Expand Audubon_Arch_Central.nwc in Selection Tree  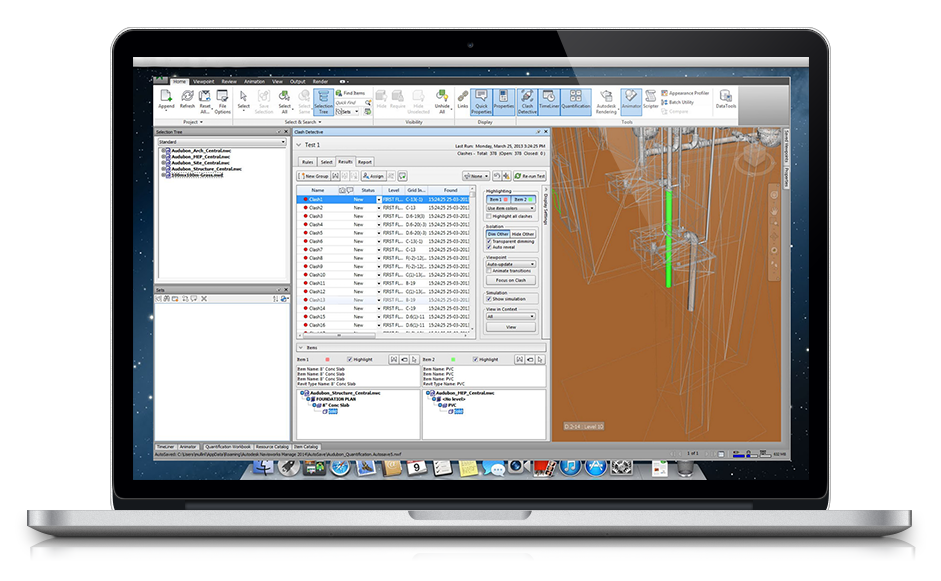click(163, 151)
